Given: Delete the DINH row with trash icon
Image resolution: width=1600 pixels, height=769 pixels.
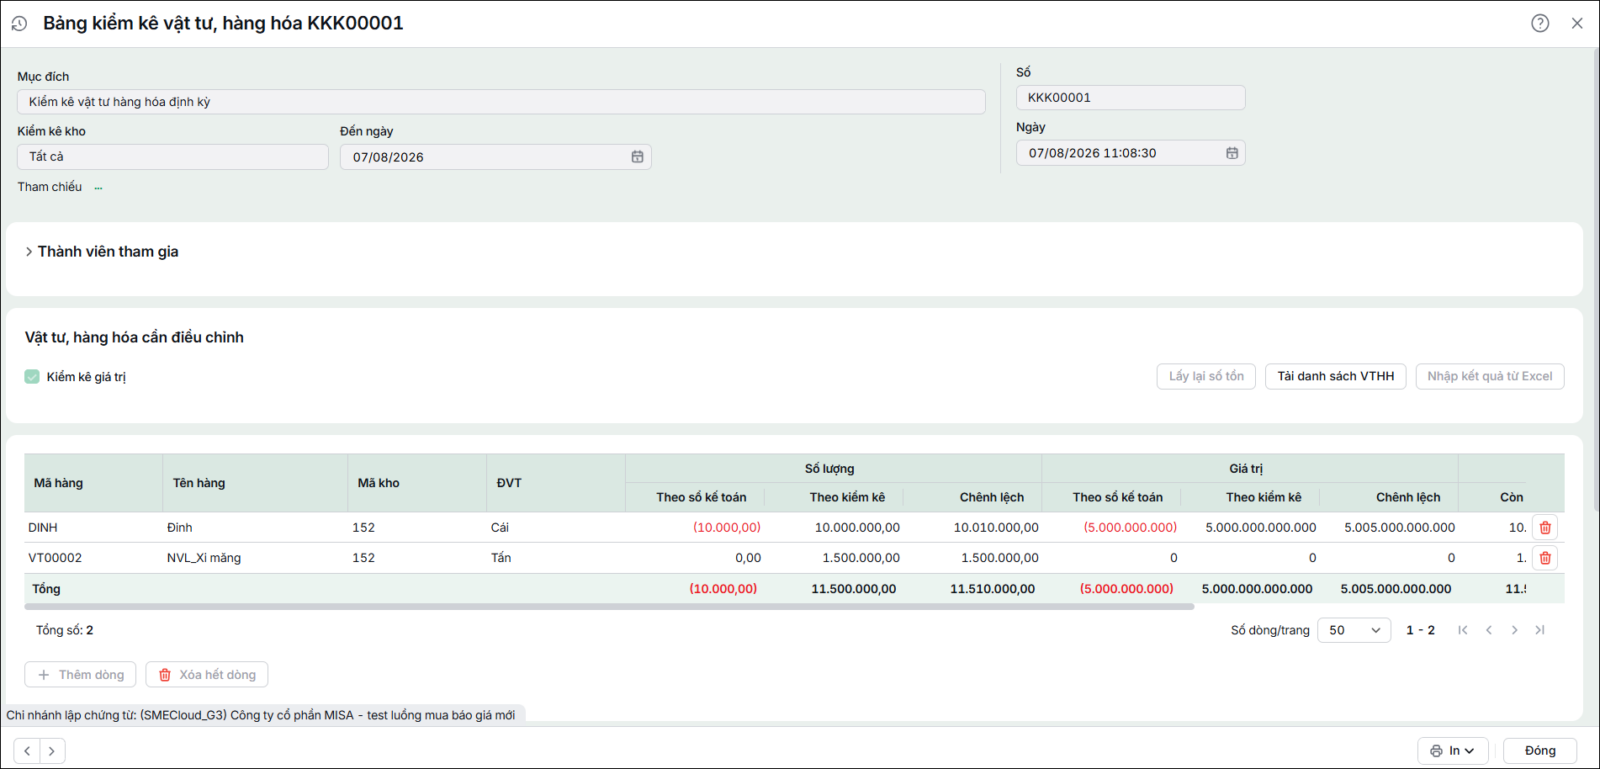Looking at the screenshot, I should 1545,527.
